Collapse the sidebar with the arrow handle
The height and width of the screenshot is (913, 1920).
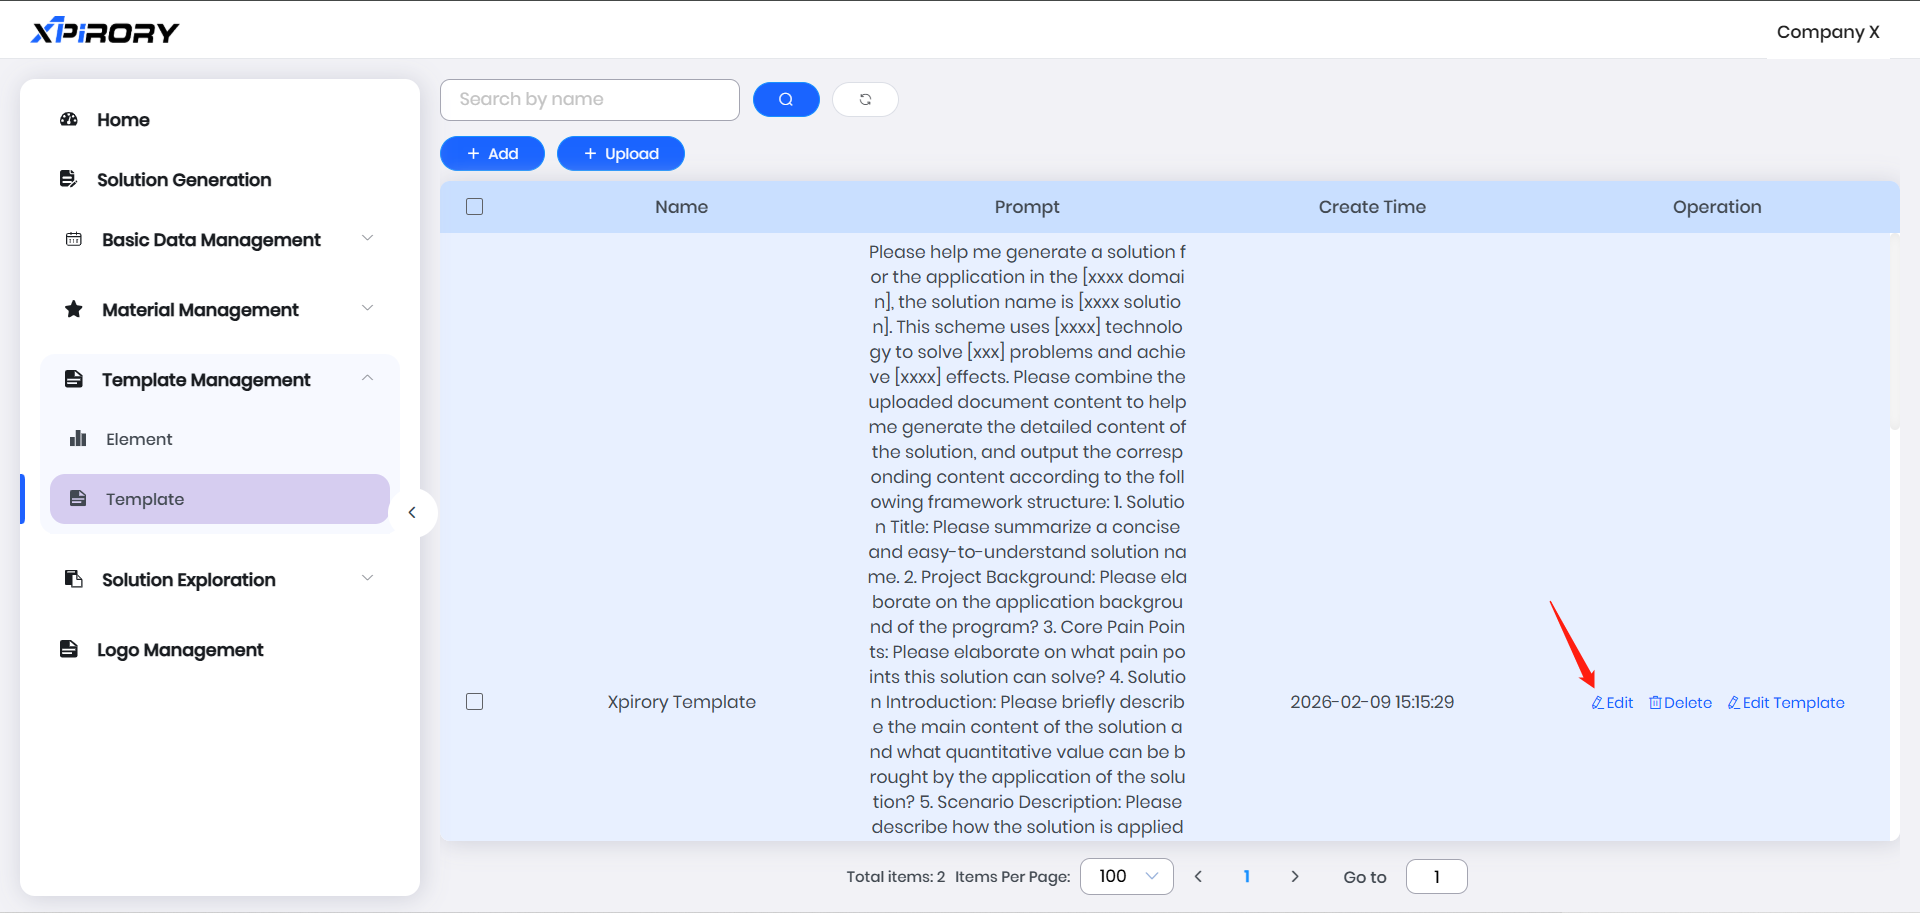click(412, 512)
